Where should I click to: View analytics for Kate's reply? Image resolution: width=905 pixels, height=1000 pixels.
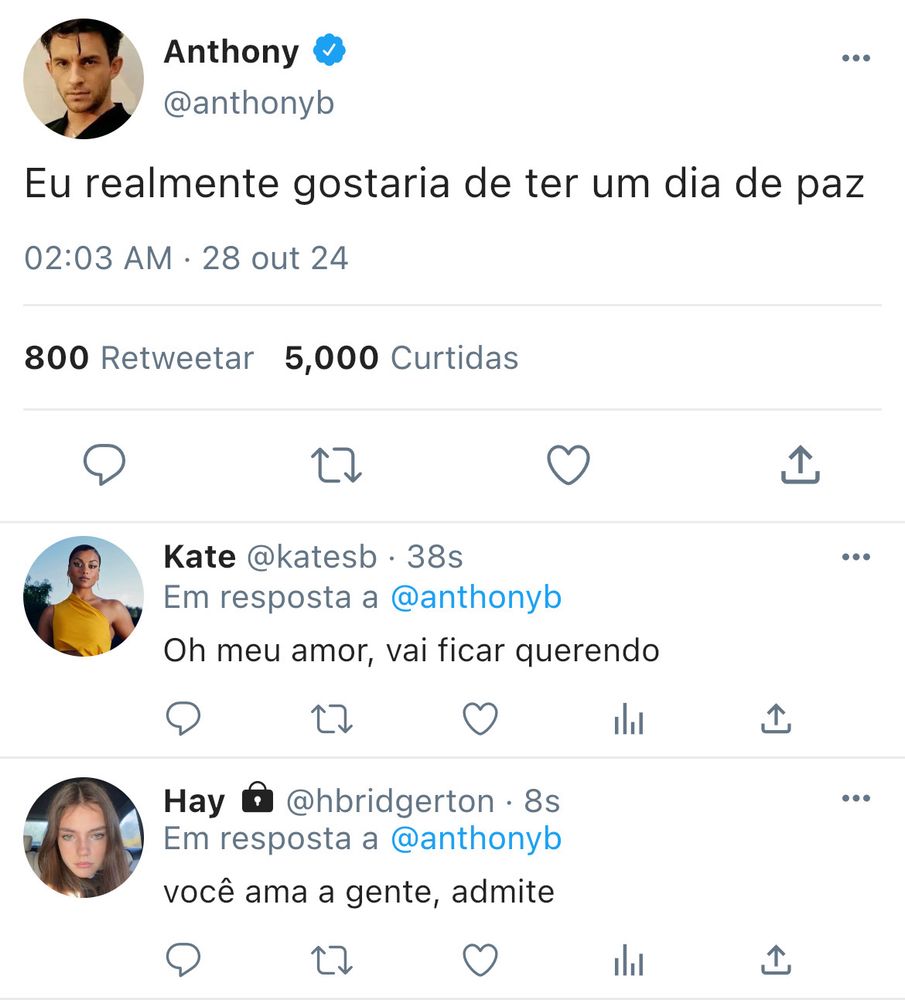629,719
